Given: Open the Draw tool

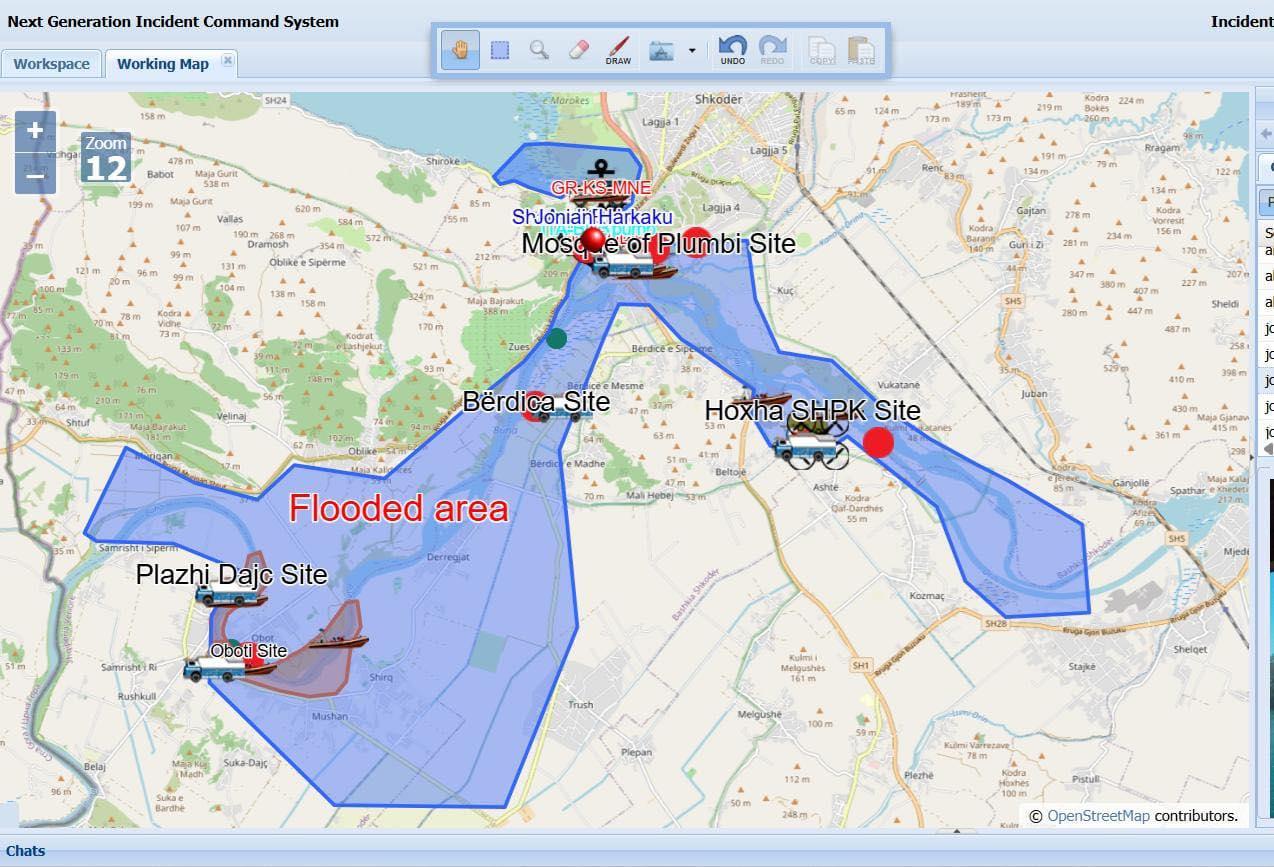Looking at the screenshot, I should coord(619,51).
